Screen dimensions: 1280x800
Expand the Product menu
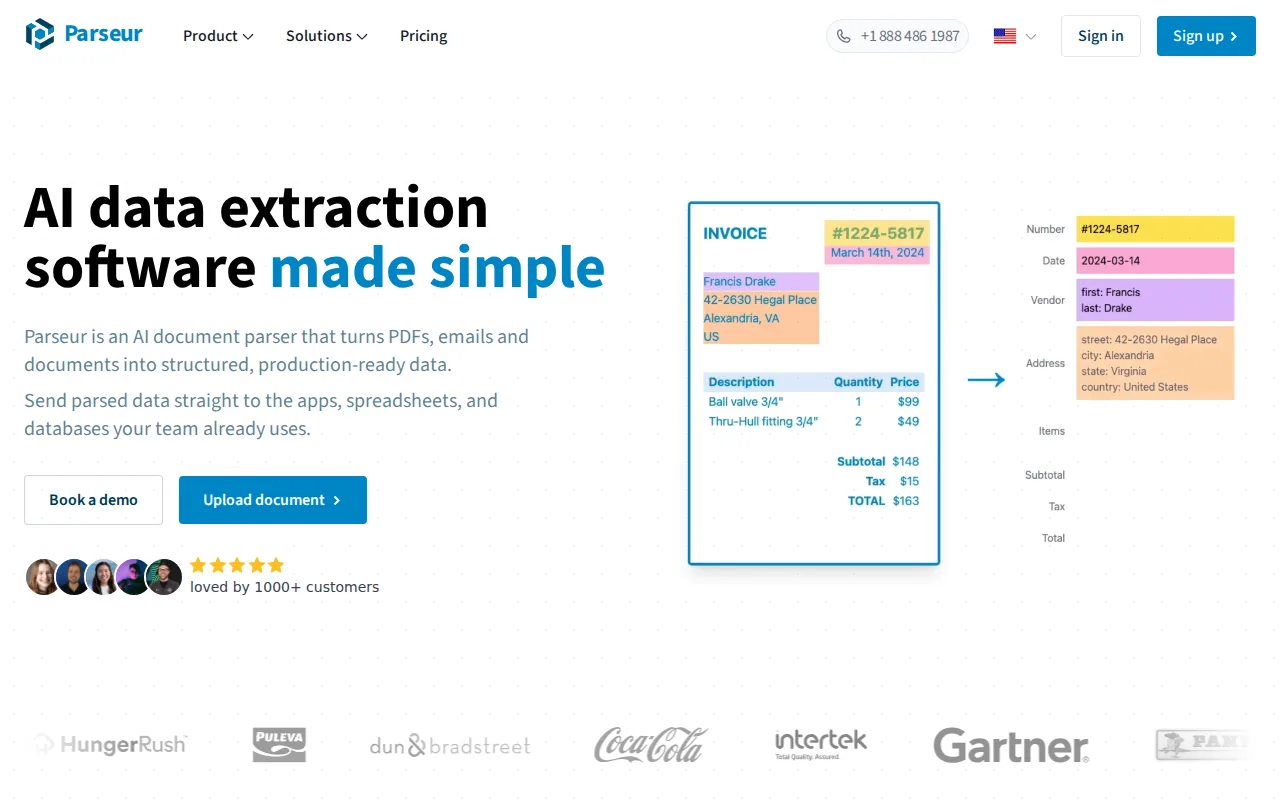[218, 36]
